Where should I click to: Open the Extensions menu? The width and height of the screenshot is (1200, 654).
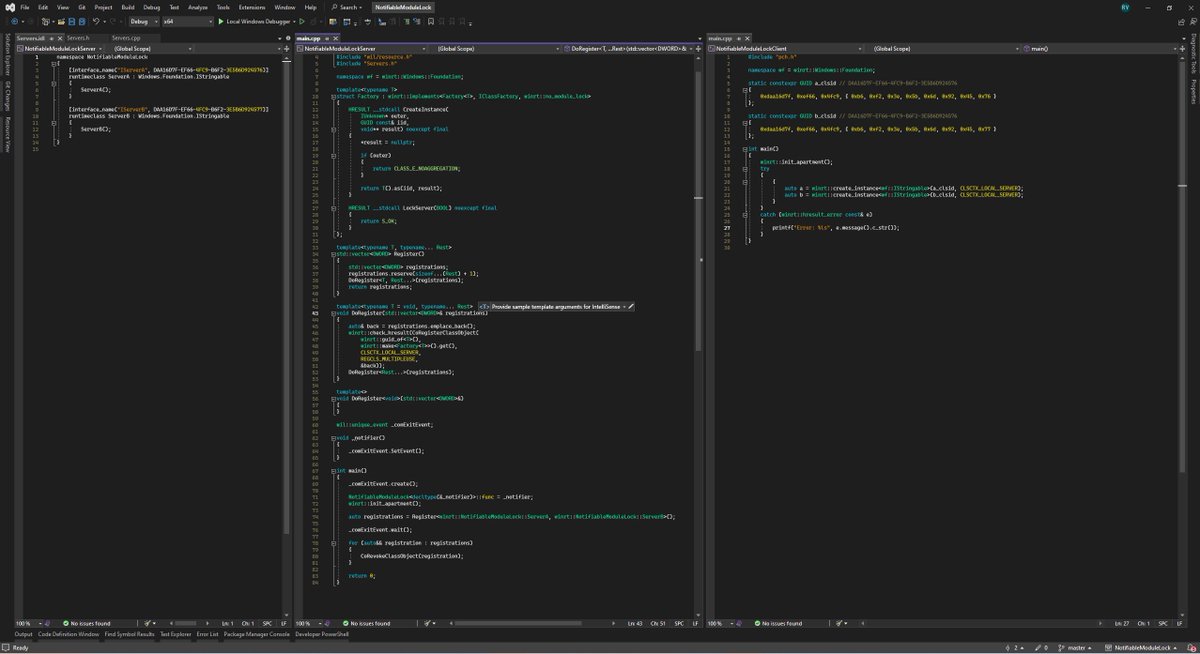tap(252, 7)
